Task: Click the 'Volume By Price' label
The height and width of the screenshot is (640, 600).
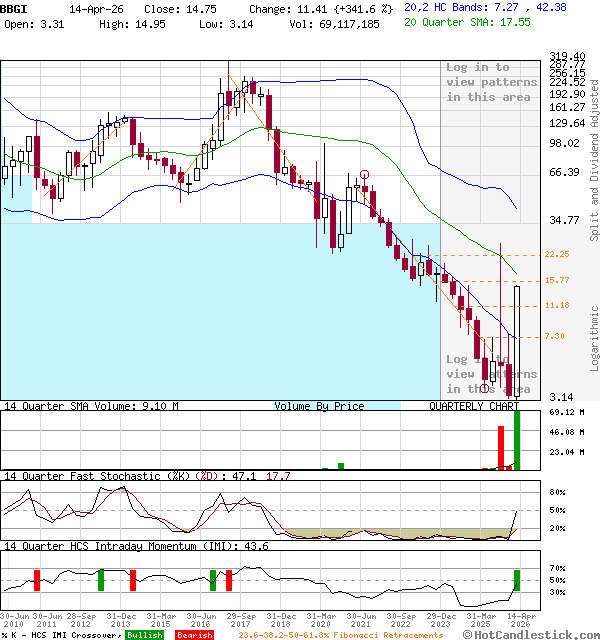Action: (x=319, y=407)
